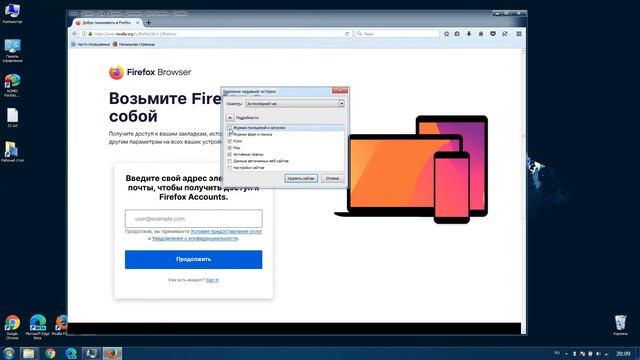
Task: Select the 'Рабочий стол' folder desktop icon
Action: pos(12,152)
